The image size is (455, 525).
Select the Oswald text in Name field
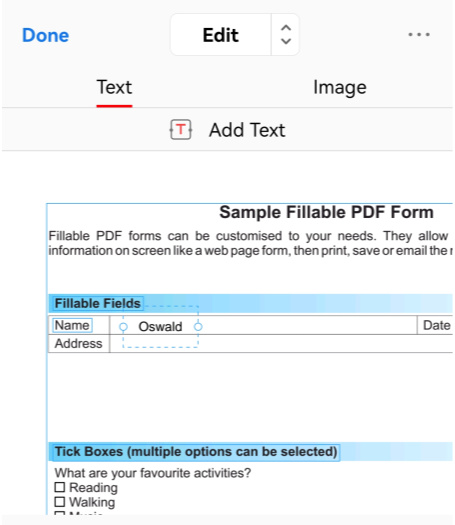click(x=160, y=326)
